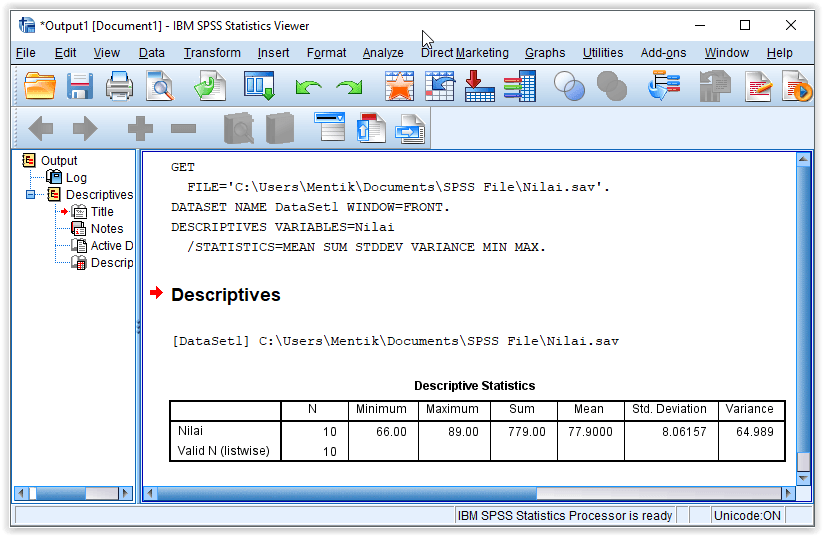Click the Insert Title icon
Image resolution: width=823 pixels, height=536 pixels.
tap(371, 128)
